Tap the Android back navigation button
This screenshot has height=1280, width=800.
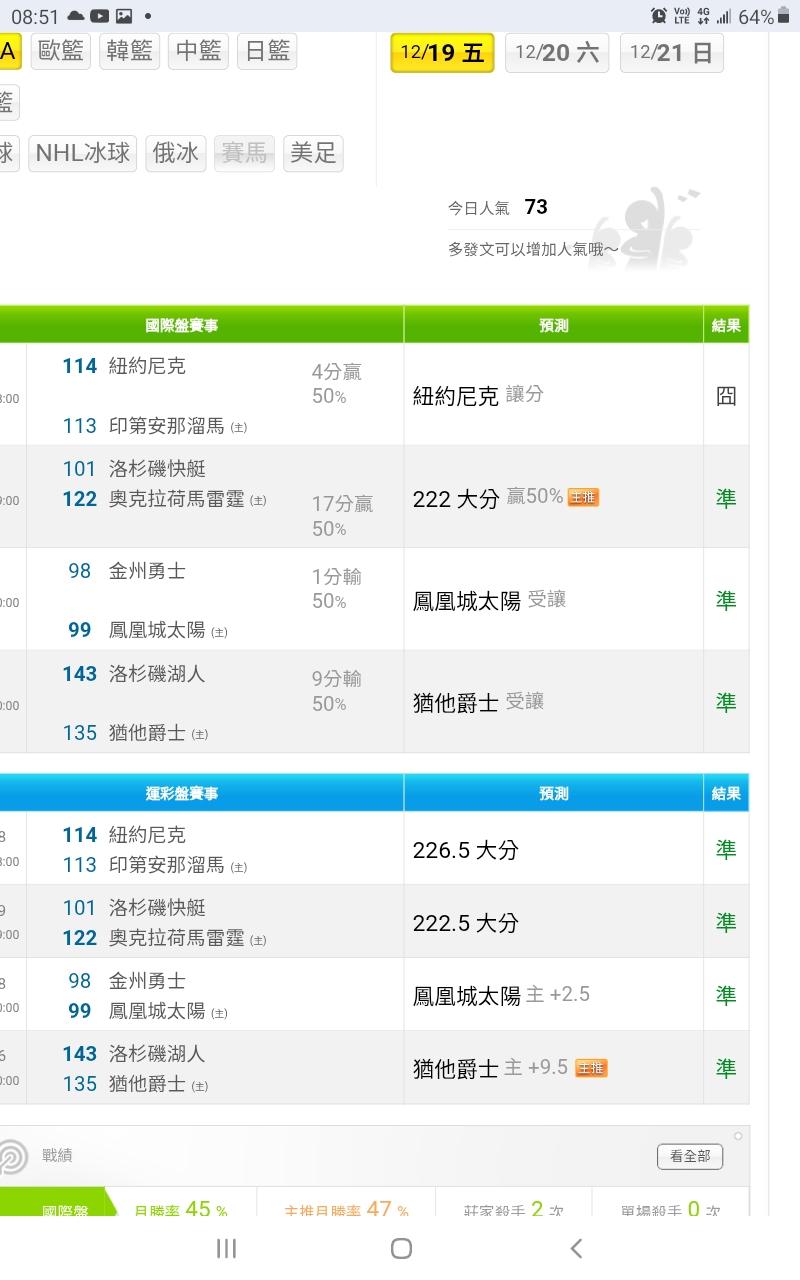pos(575,1248)
